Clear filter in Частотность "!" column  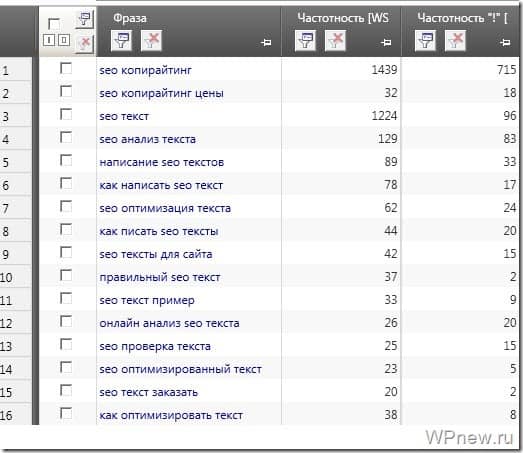(x=455, y=41)
